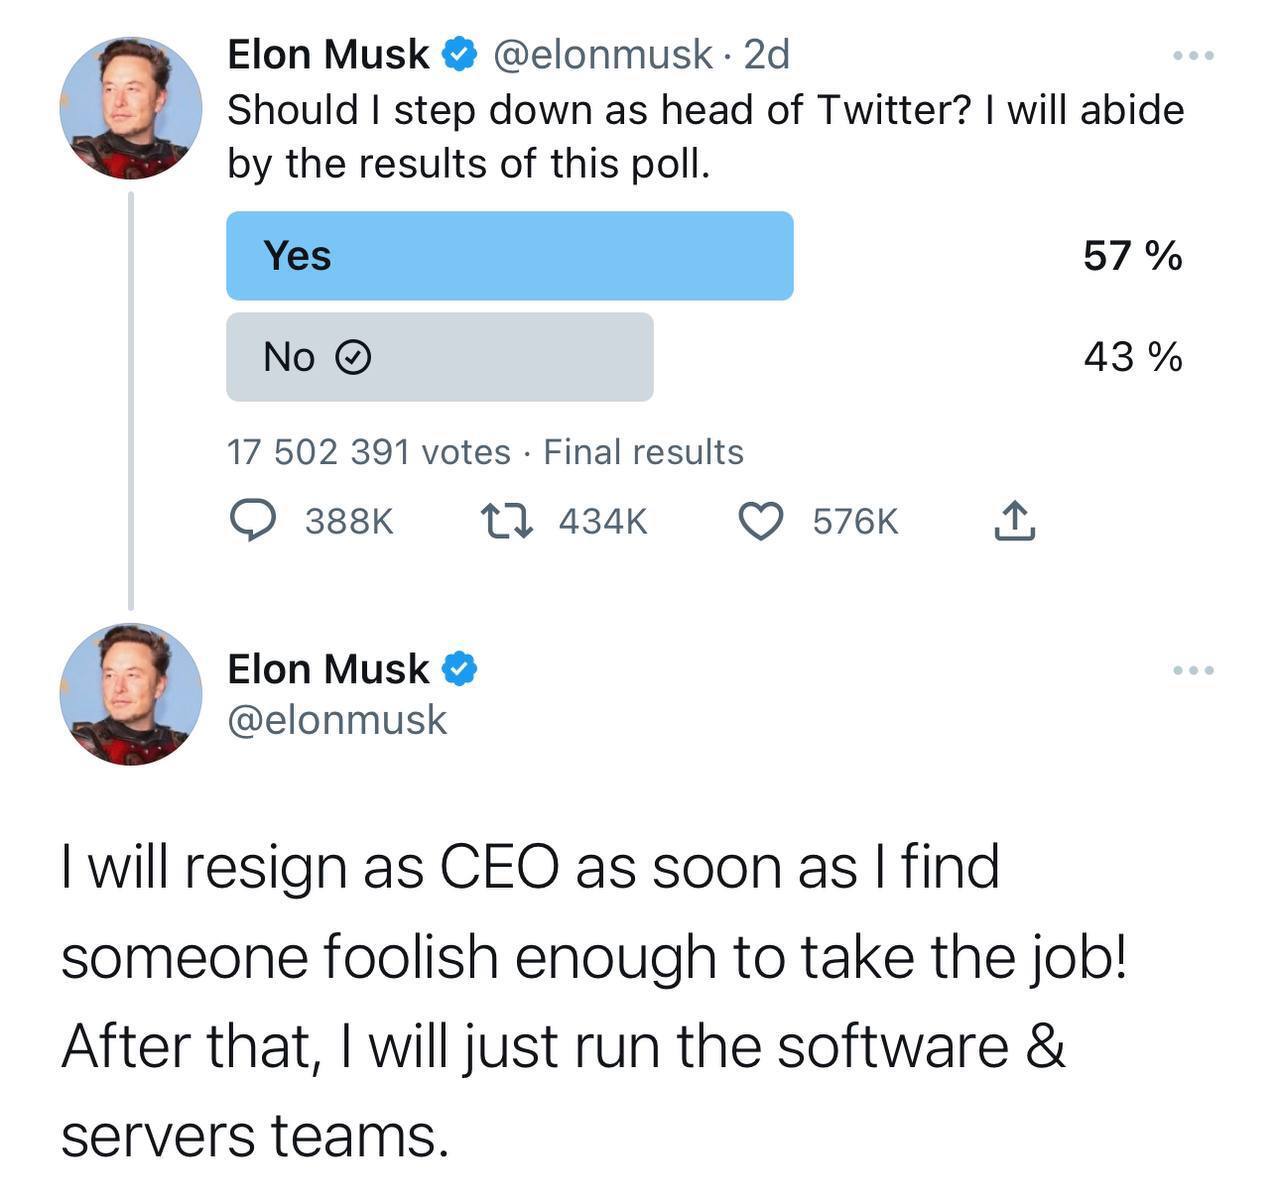Image resolution: width=1280 pixels, height=1201 pixels.
Task: Click the 2d timestamp on the poll tweet
Action: pyautogui.click(x=767, y=54)
